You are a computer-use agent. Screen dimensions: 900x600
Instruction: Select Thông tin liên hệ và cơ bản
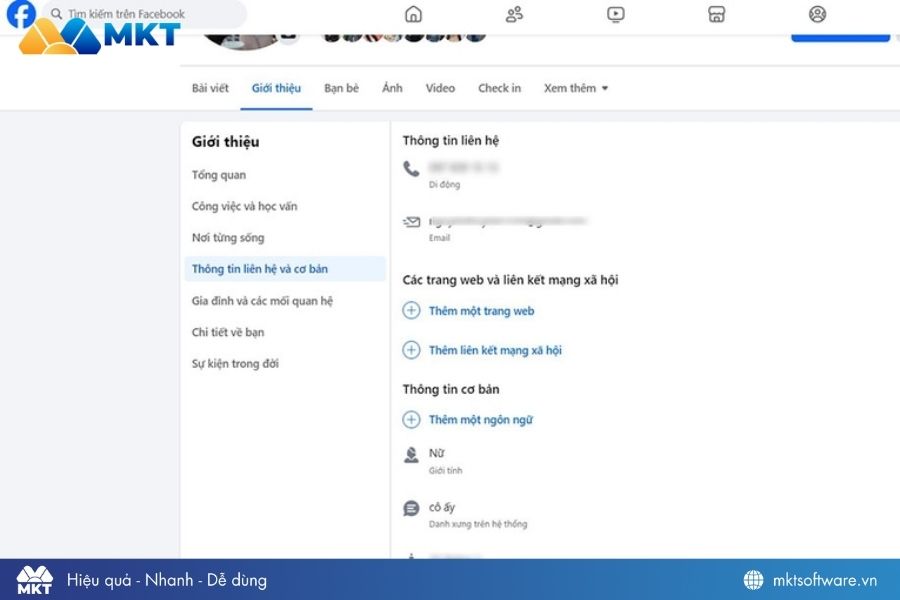pyautogui.click(x=285, y=269)
